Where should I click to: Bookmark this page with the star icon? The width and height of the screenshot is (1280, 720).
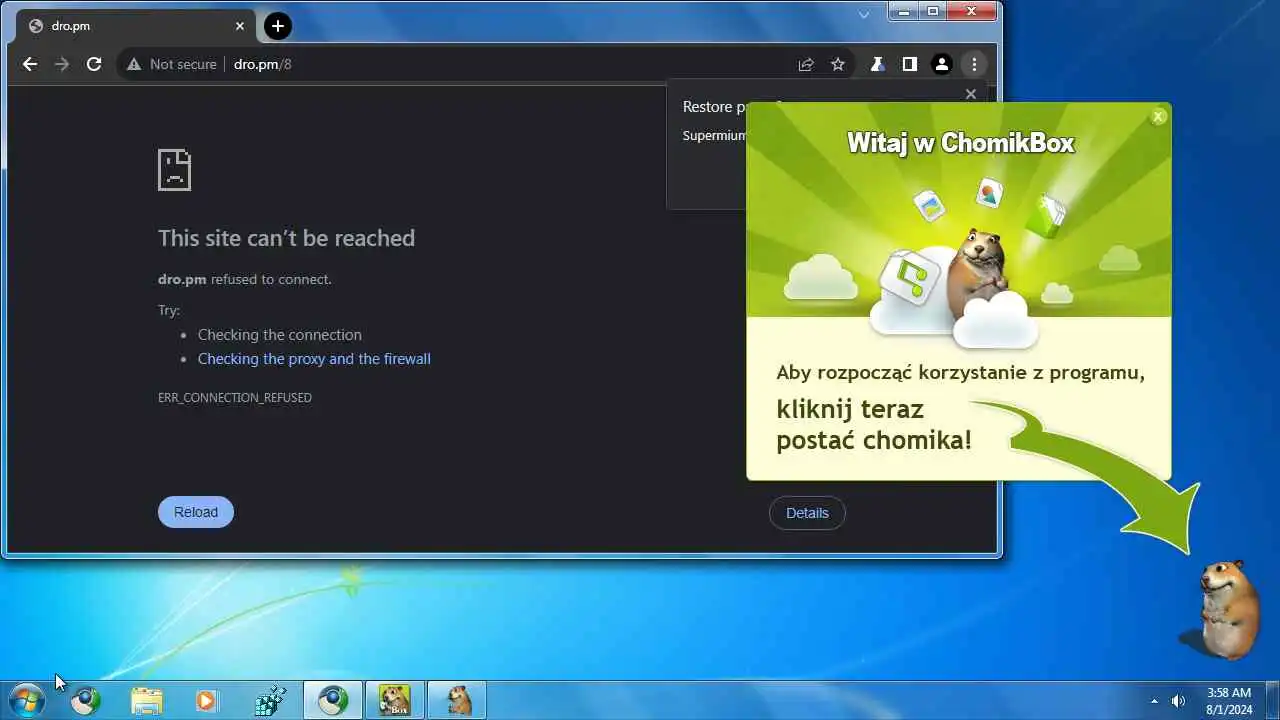pos(838,64)
